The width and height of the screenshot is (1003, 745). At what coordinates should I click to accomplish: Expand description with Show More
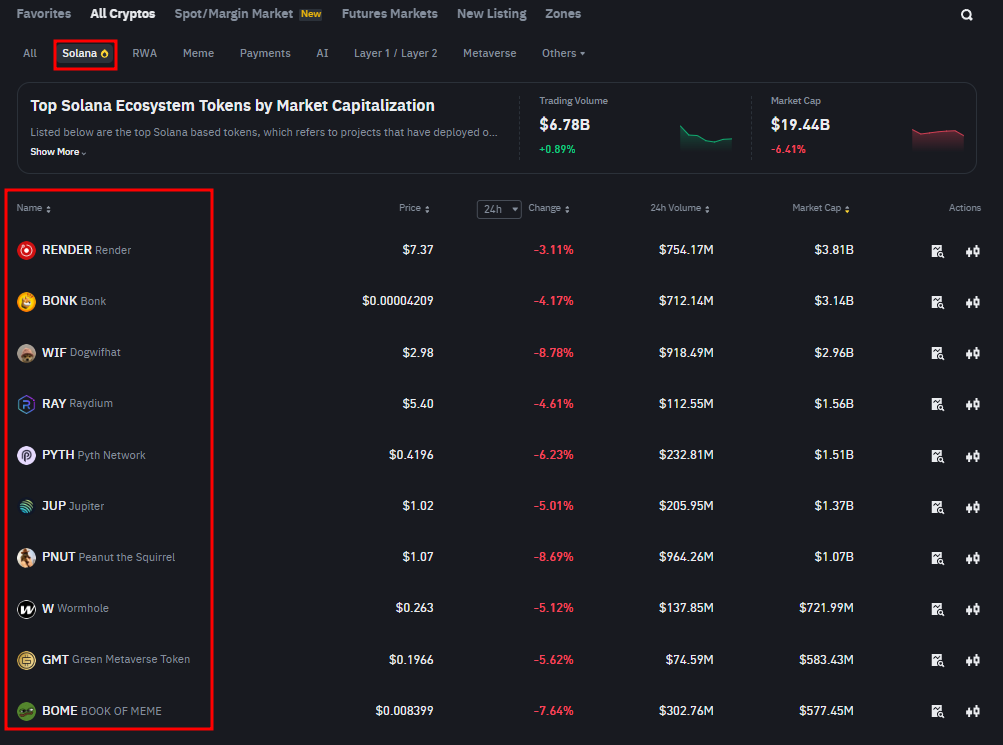pyautogui.click(x=58, y=152)
